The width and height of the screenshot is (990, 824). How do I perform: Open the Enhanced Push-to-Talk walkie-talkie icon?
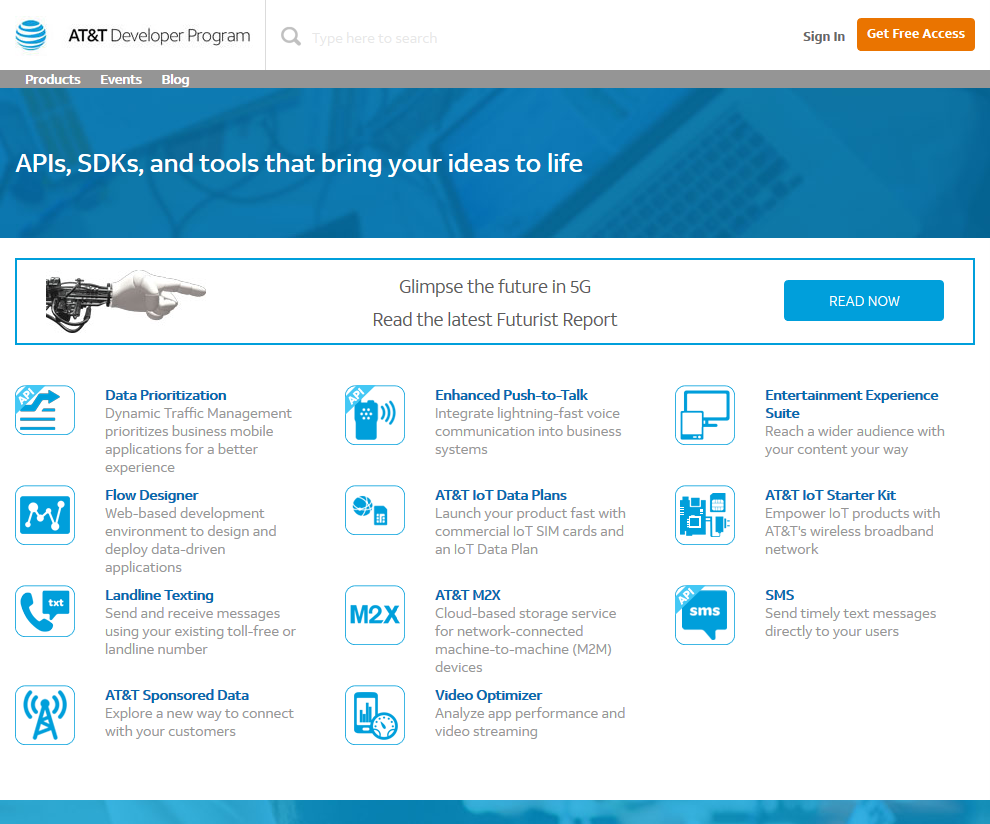(375, 415)
